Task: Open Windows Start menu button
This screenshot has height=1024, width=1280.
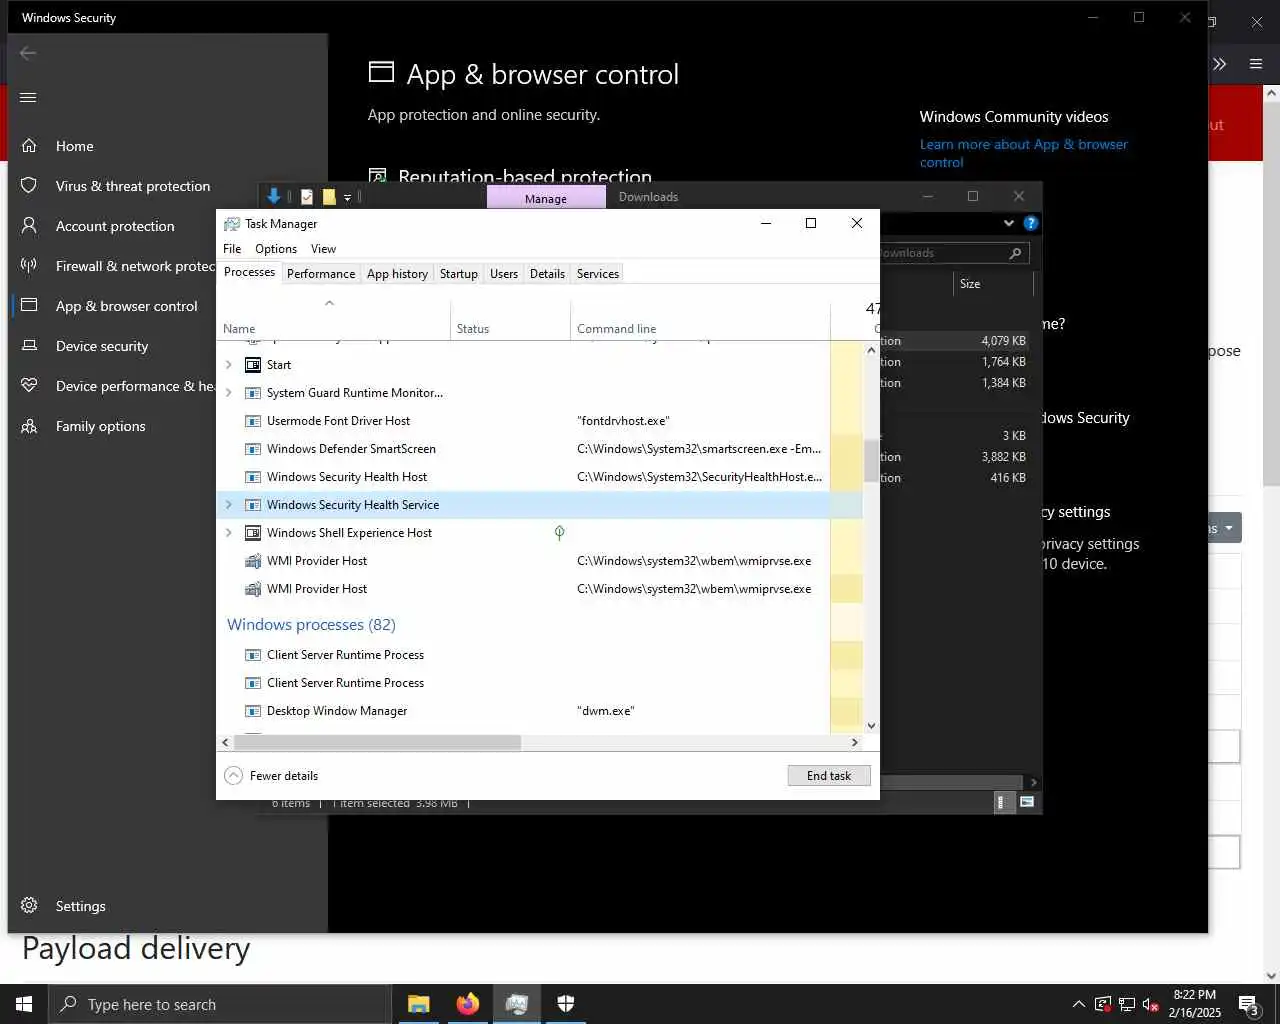Action: [x=24, y=1004]
